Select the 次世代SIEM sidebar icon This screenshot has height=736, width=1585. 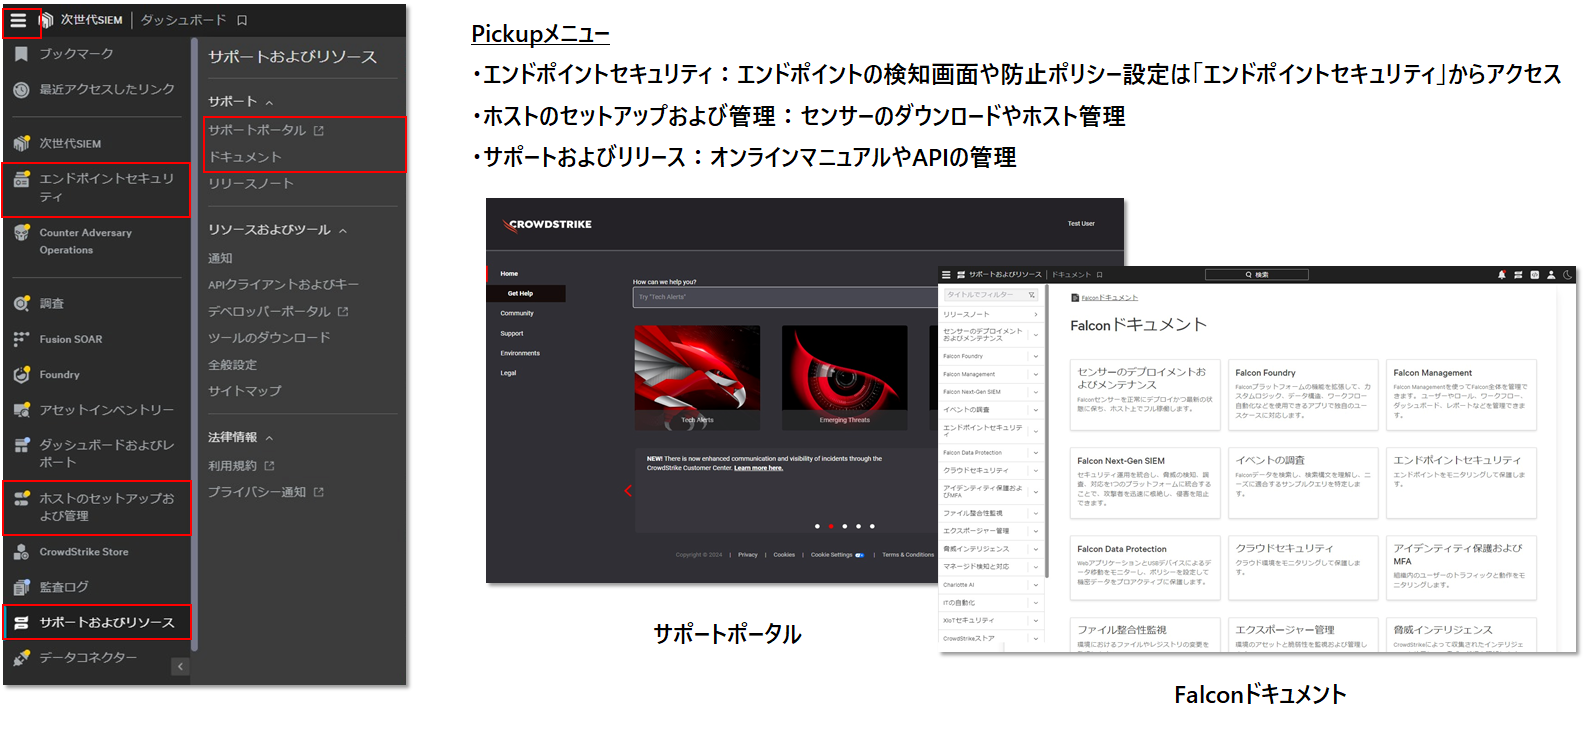(21, 143)
